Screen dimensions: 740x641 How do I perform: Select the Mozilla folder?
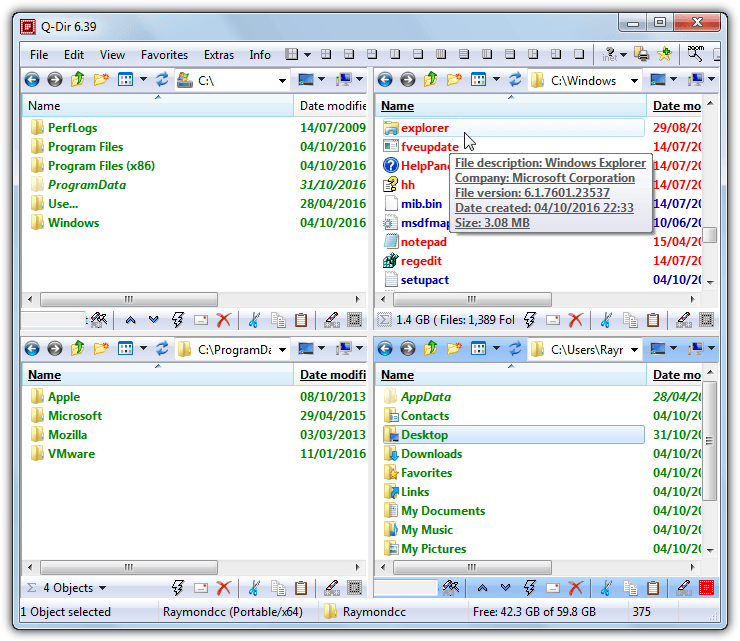[x=67, y=435]
